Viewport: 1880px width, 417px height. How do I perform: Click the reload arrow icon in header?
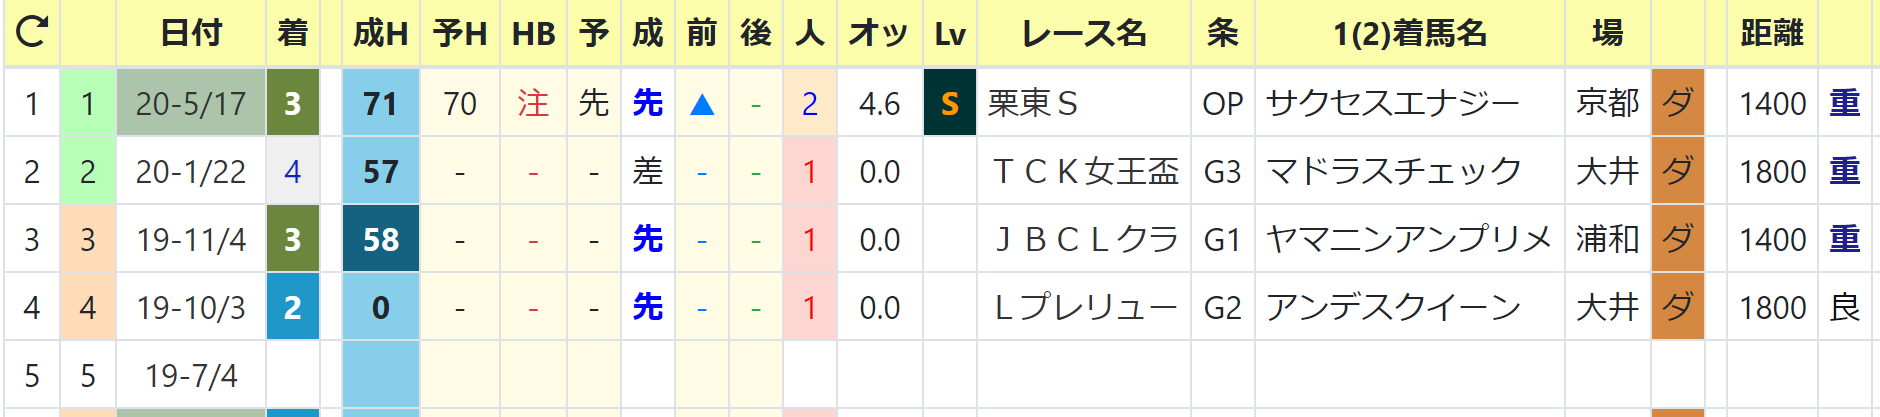pyautogui.click(x=32, y=33)
